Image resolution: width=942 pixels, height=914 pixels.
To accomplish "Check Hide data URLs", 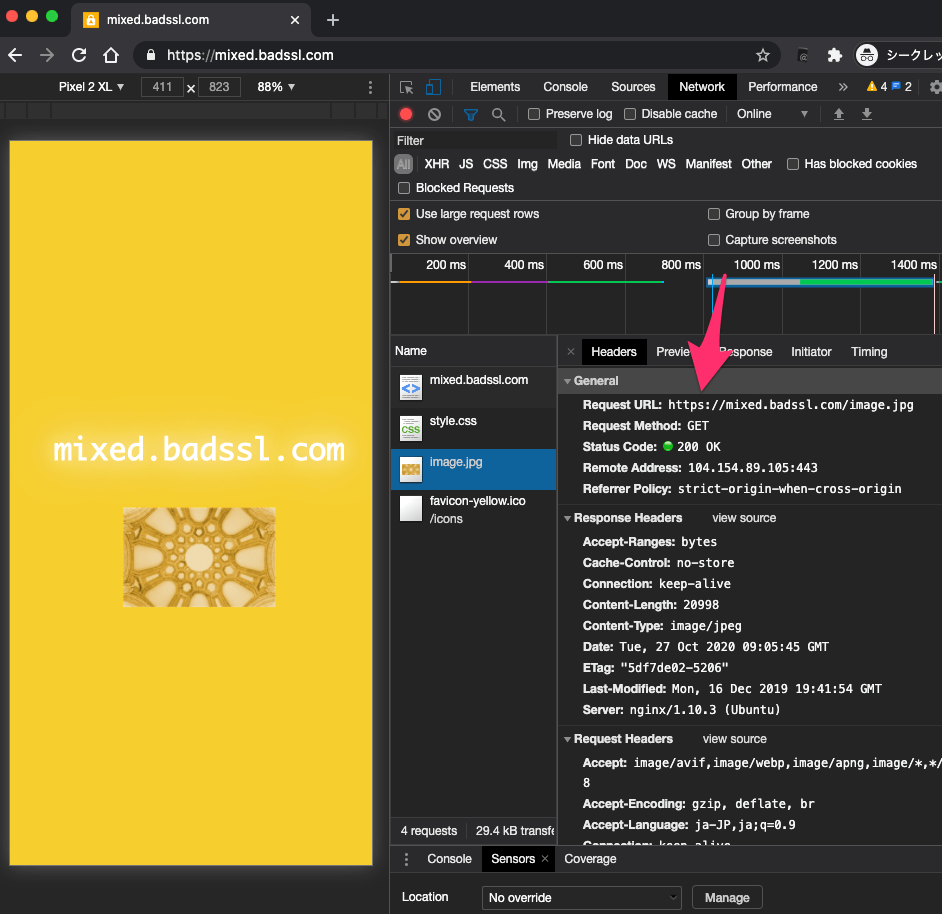I will 576,140.
